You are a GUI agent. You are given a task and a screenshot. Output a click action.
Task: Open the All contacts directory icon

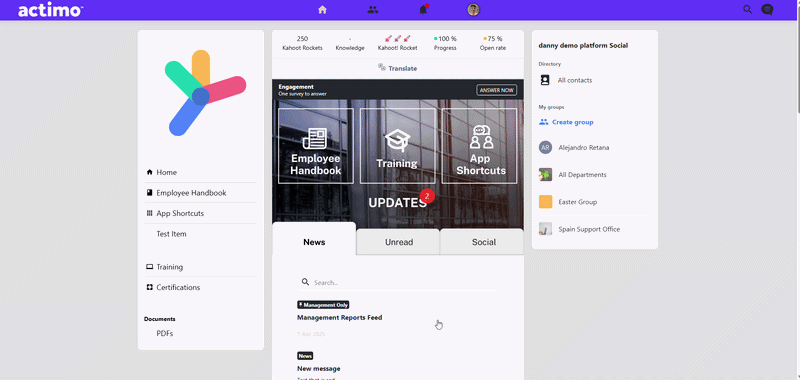tap(545, 80)
